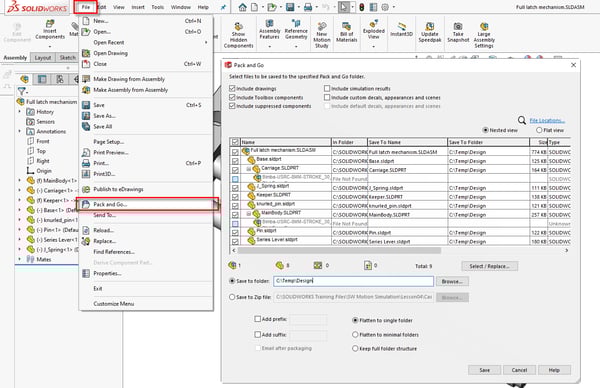The width and height of the screenshot is (600, 388).
Task: Expand the Annotations node in the feature tree
Action: coord(20,131)
